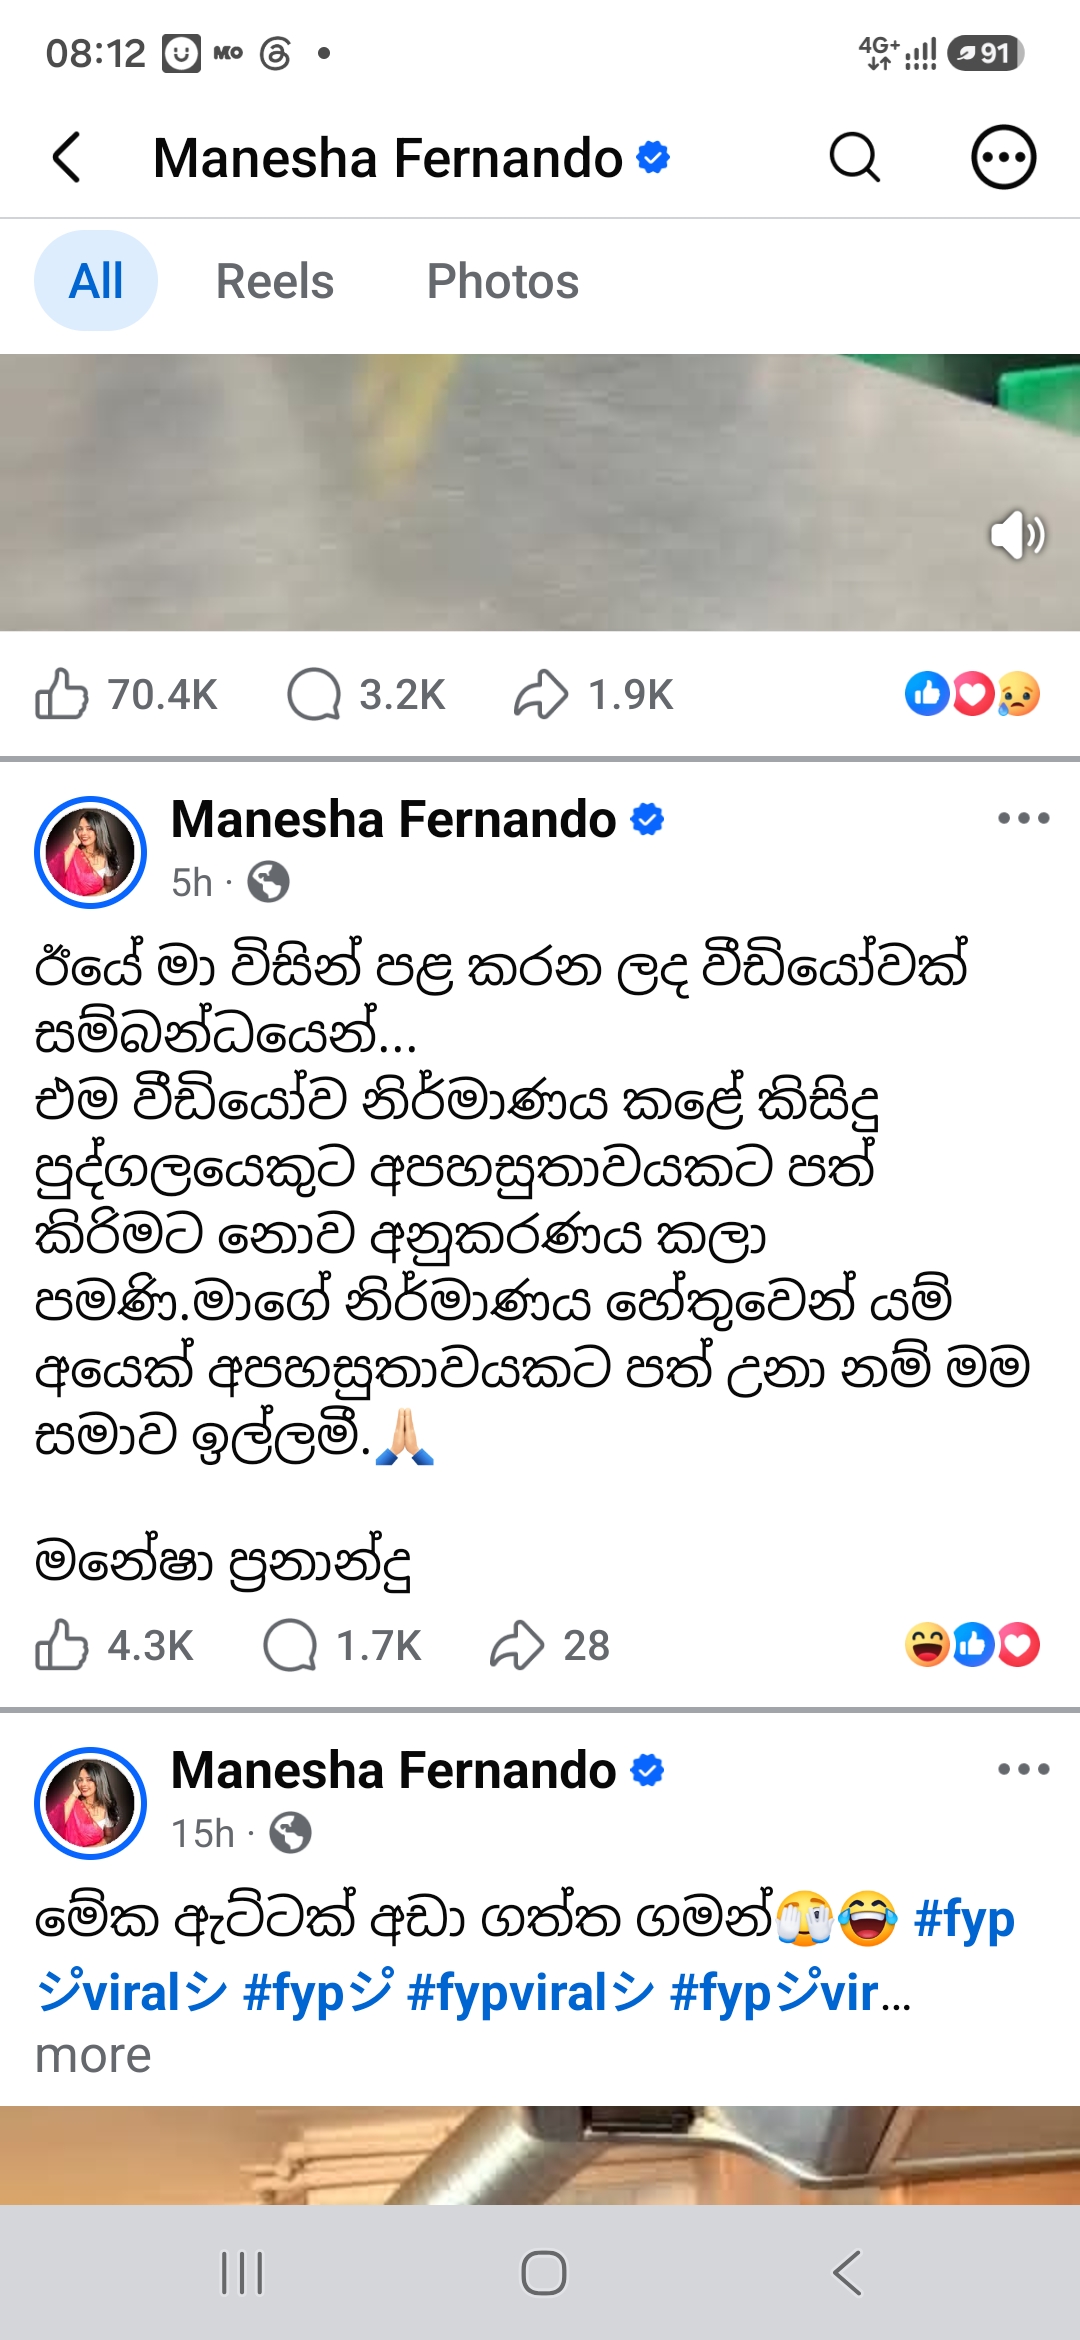The image size is (1080, 2340).
Task: Expand the caption with the 'more' link
Action: [93, 2056]
